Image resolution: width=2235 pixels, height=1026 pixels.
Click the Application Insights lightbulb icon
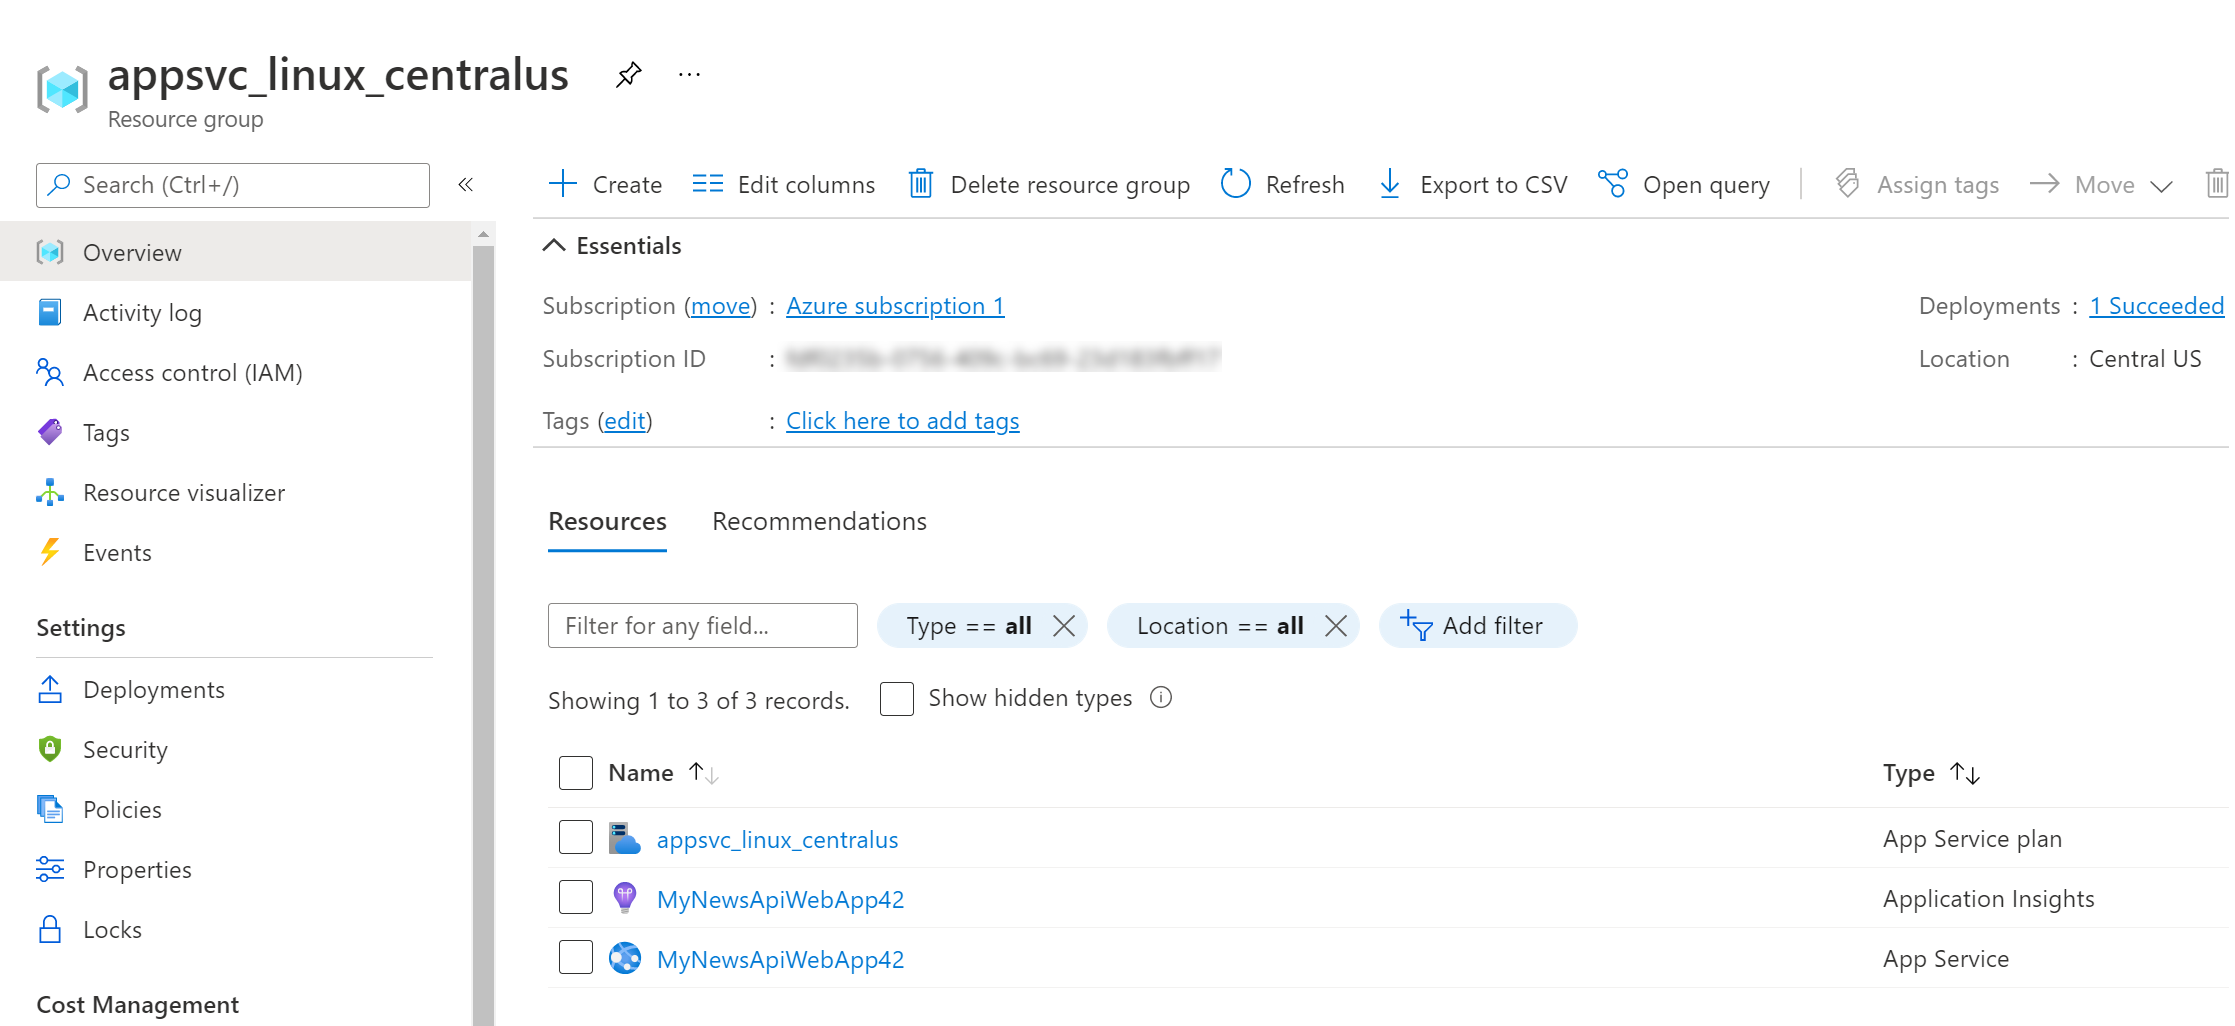[x=625, y=898]
